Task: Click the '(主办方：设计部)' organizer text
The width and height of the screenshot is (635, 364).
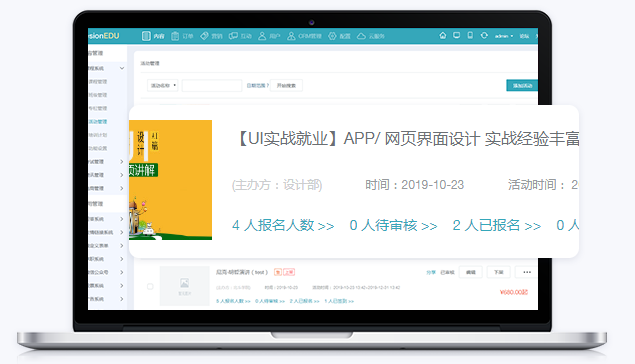Action: [x=277, y=185]
